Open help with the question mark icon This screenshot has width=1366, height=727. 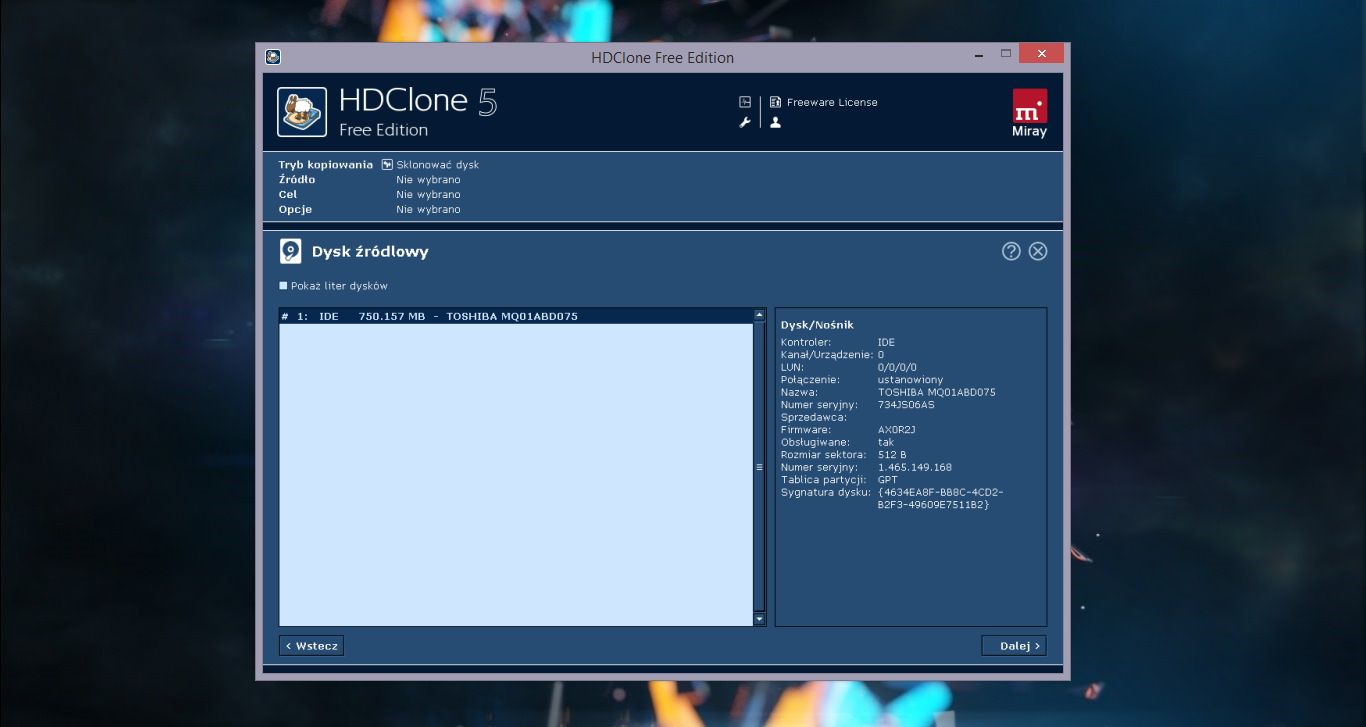(x=1011, y=251)
